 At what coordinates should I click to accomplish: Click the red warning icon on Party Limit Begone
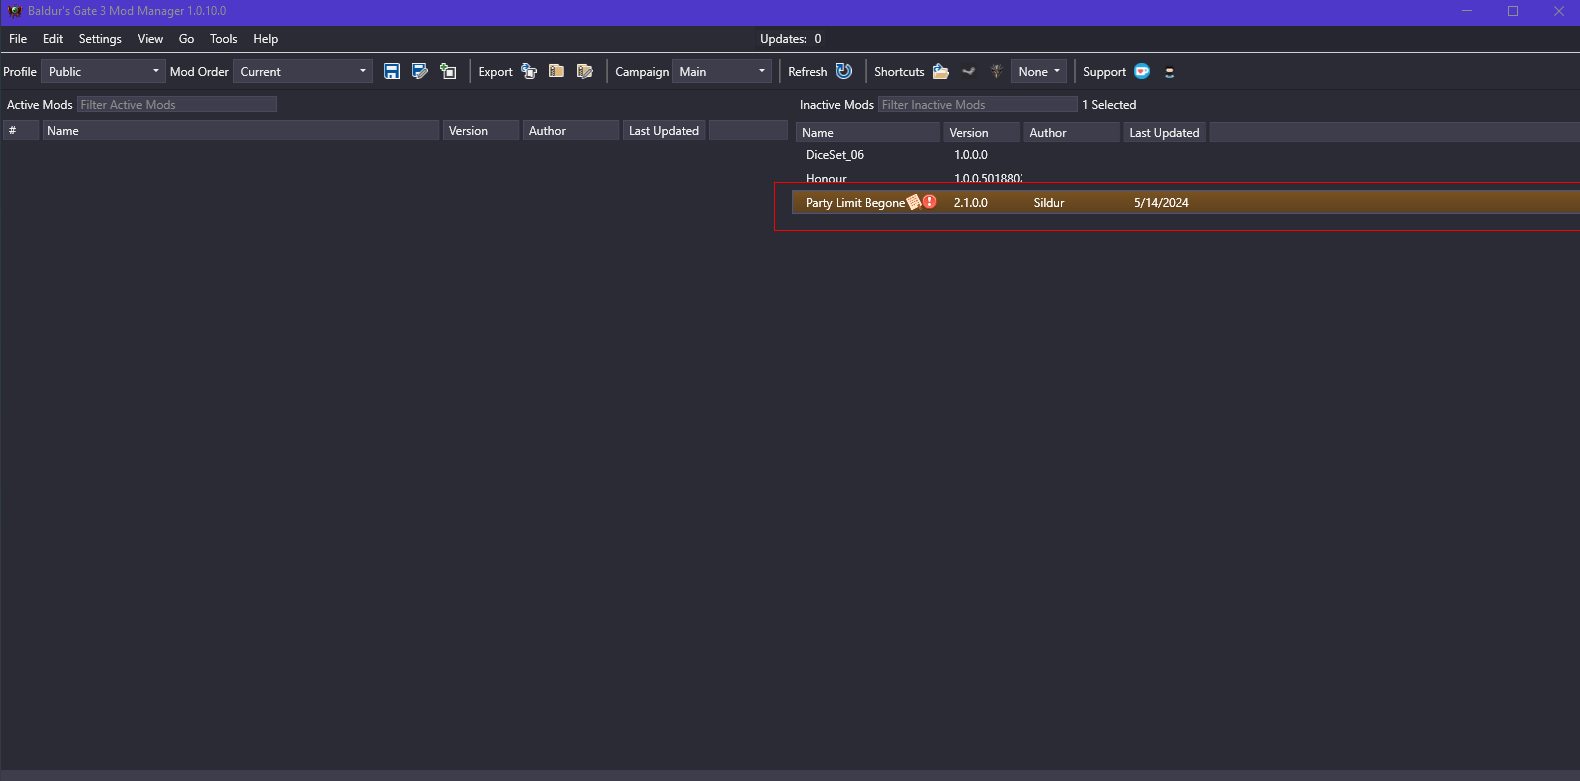click(930, 202)
